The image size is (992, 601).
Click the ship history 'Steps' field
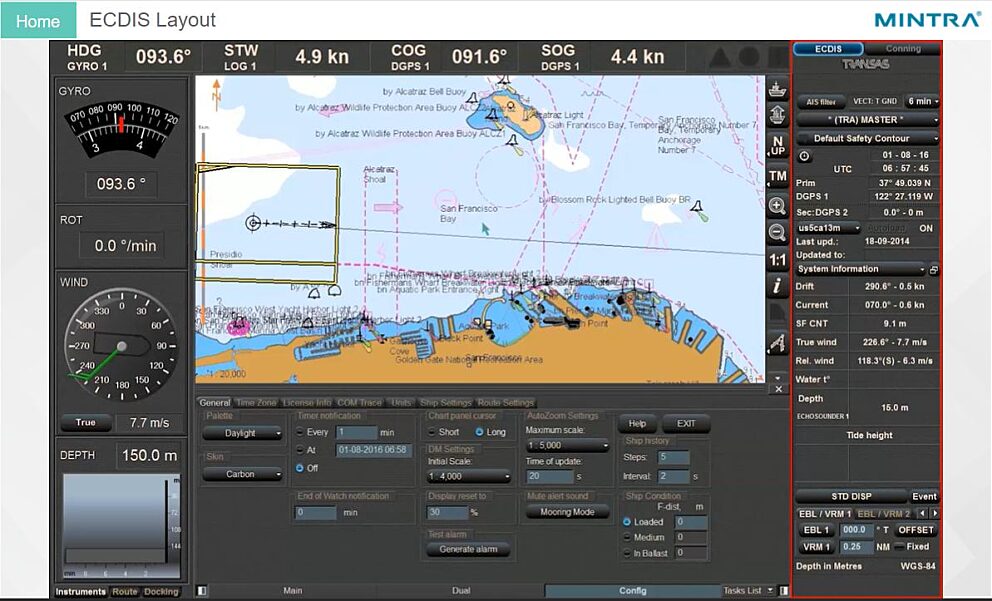click(x=673, y=457)
